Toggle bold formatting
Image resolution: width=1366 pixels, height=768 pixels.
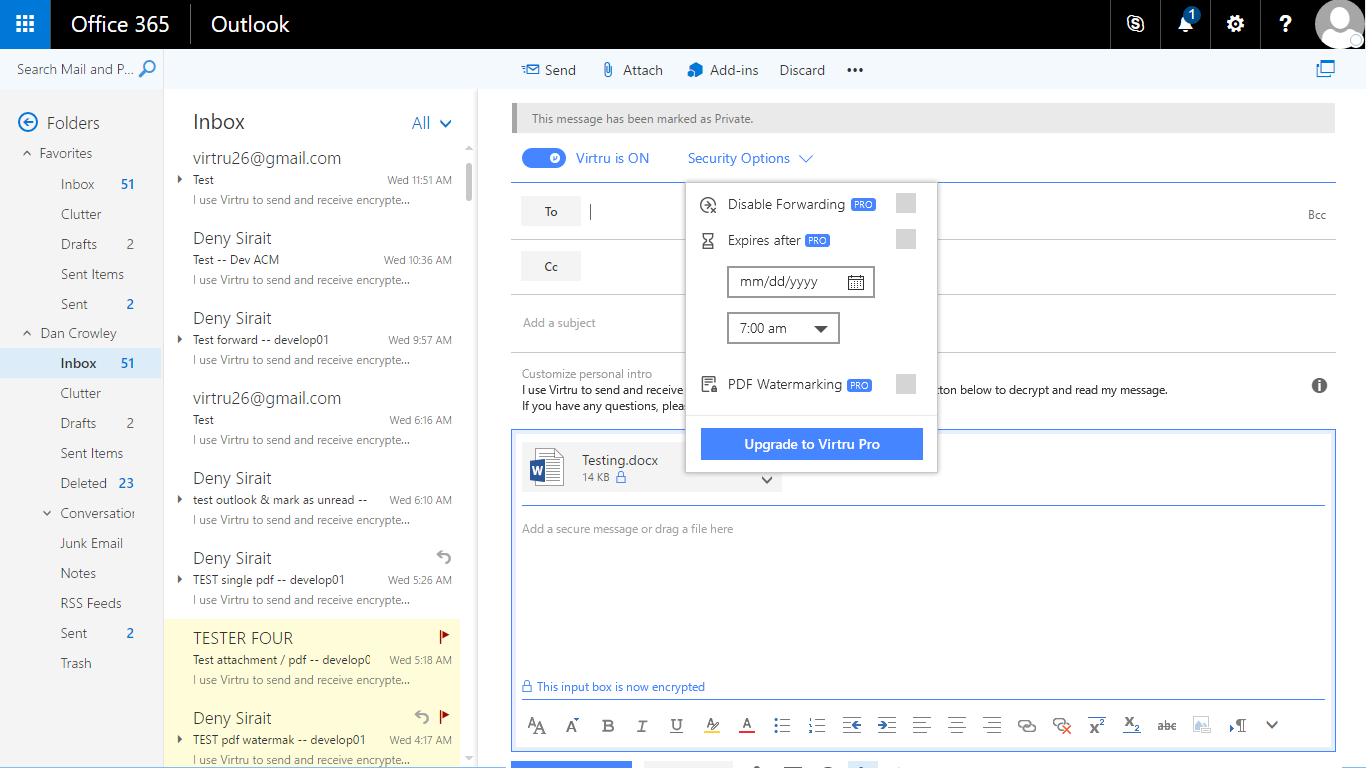coord(607,726)
